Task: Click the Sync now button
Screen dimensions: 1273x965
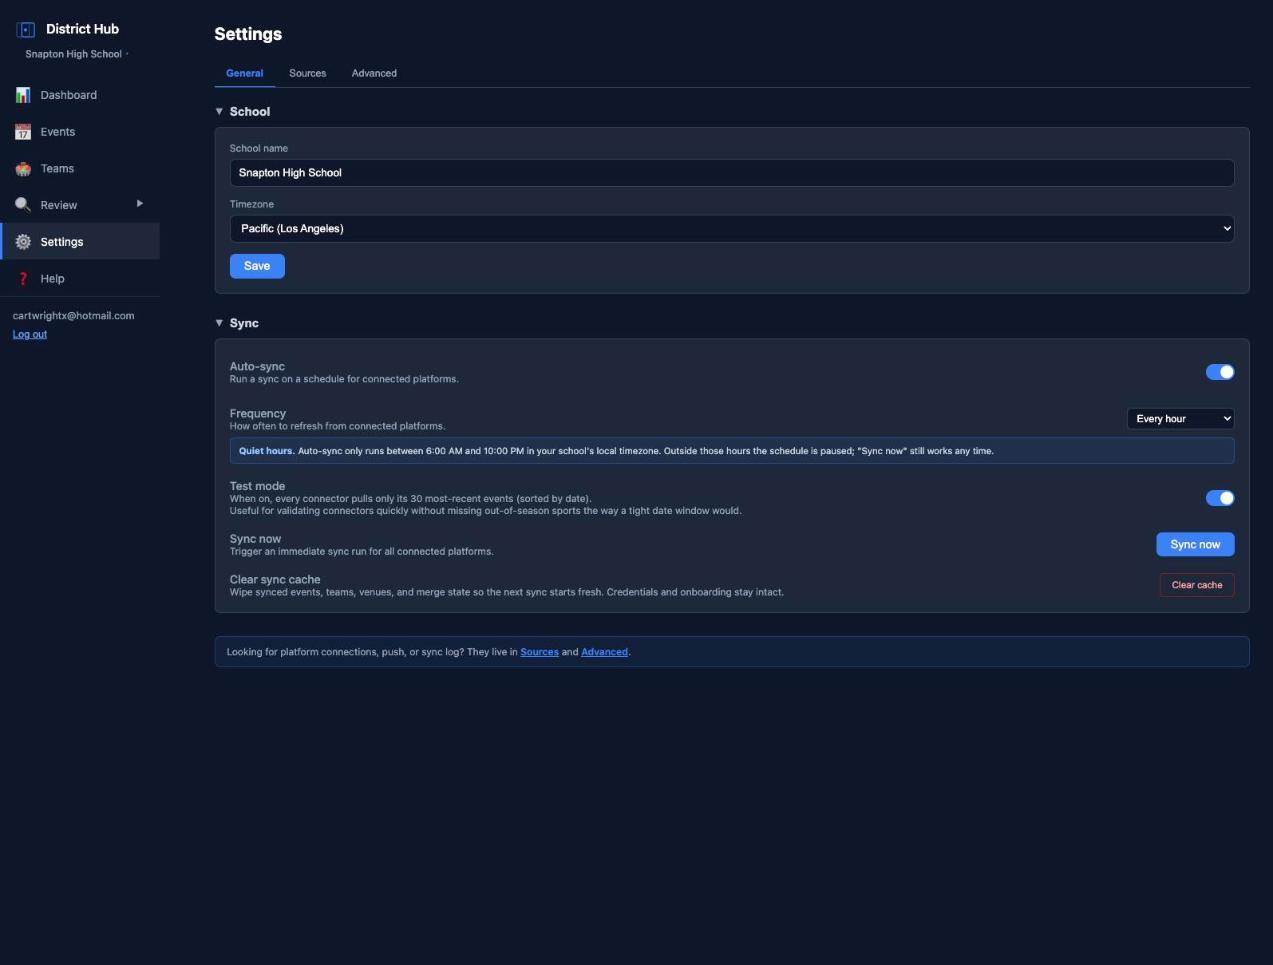Action: (1195, 544)
